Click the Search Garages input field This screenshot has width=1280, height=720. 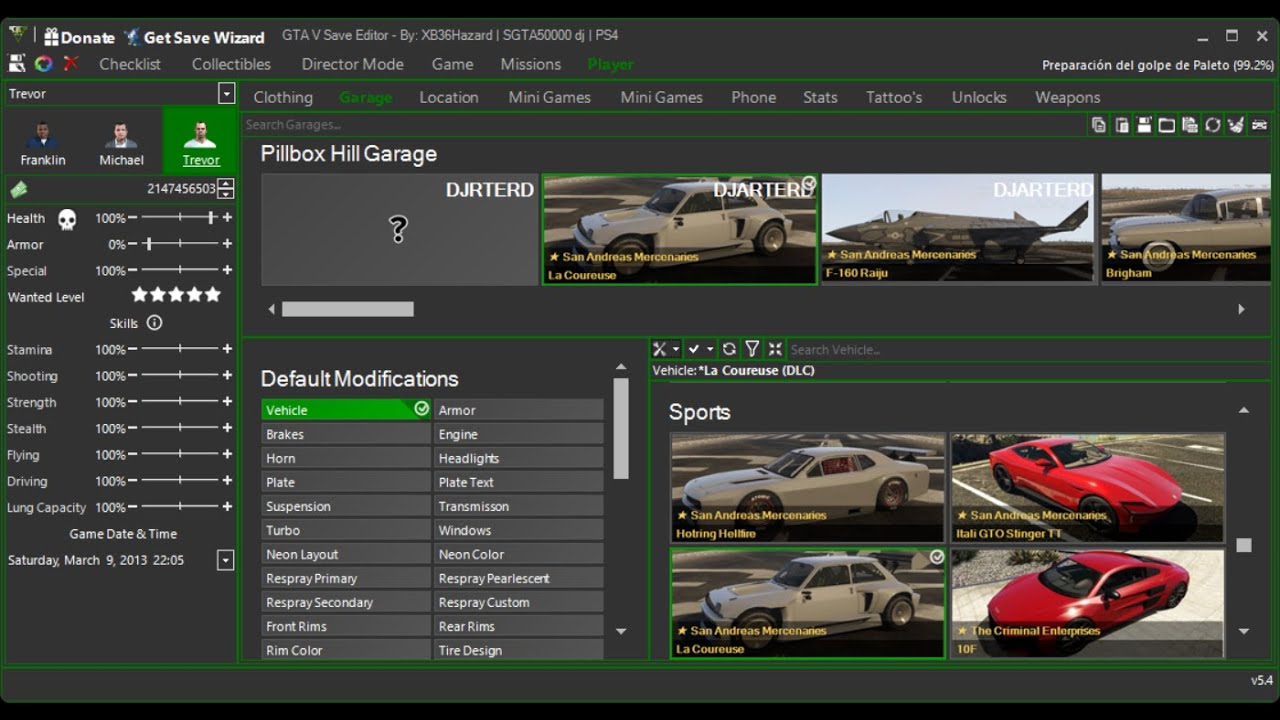[664, 125]
